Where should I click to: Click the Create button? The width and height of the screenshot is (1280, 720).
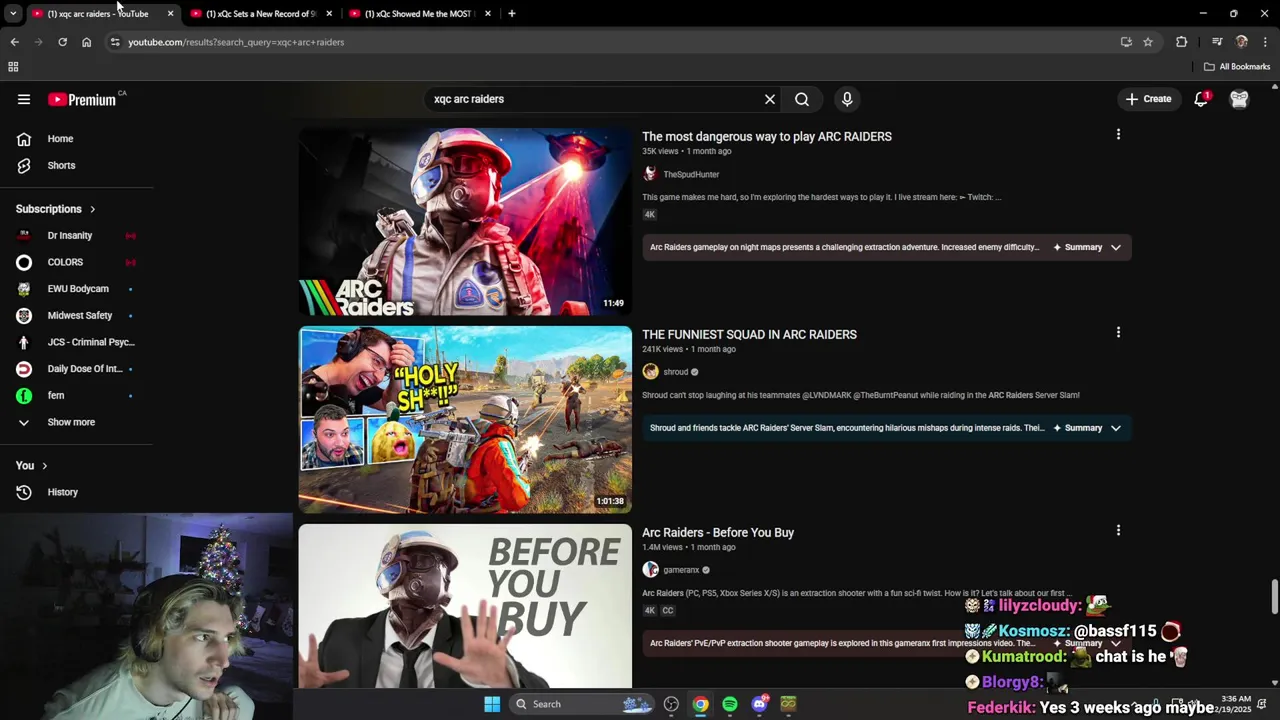point(1148,99)
